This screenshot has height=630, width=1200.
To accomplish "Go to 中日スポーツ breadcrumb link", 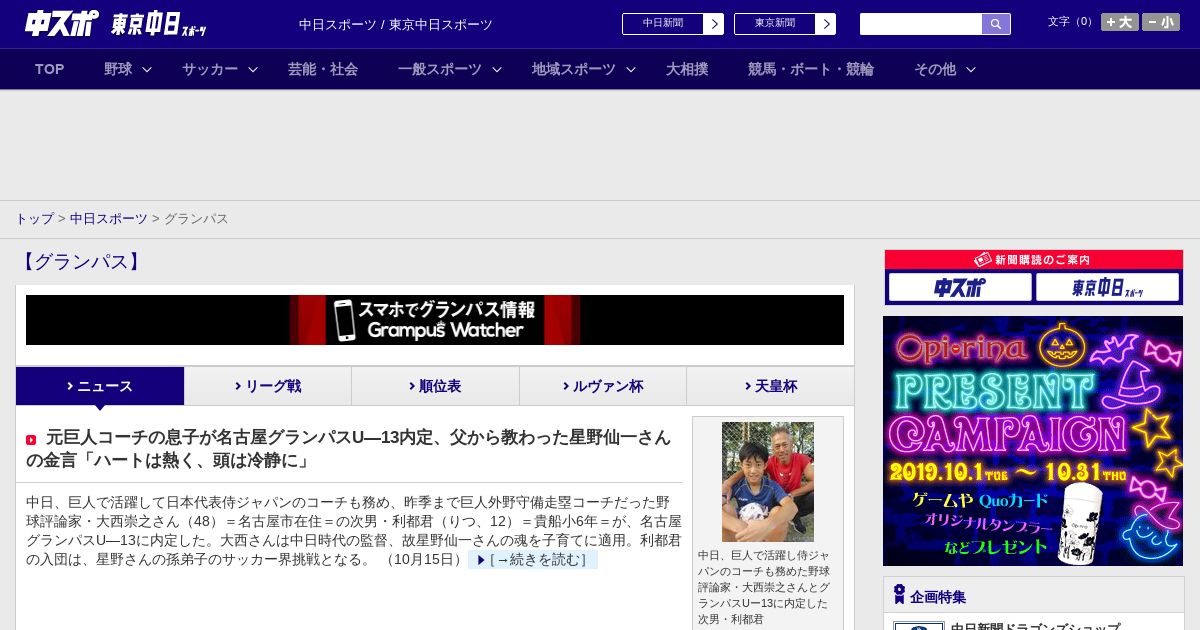I will 109,218.
